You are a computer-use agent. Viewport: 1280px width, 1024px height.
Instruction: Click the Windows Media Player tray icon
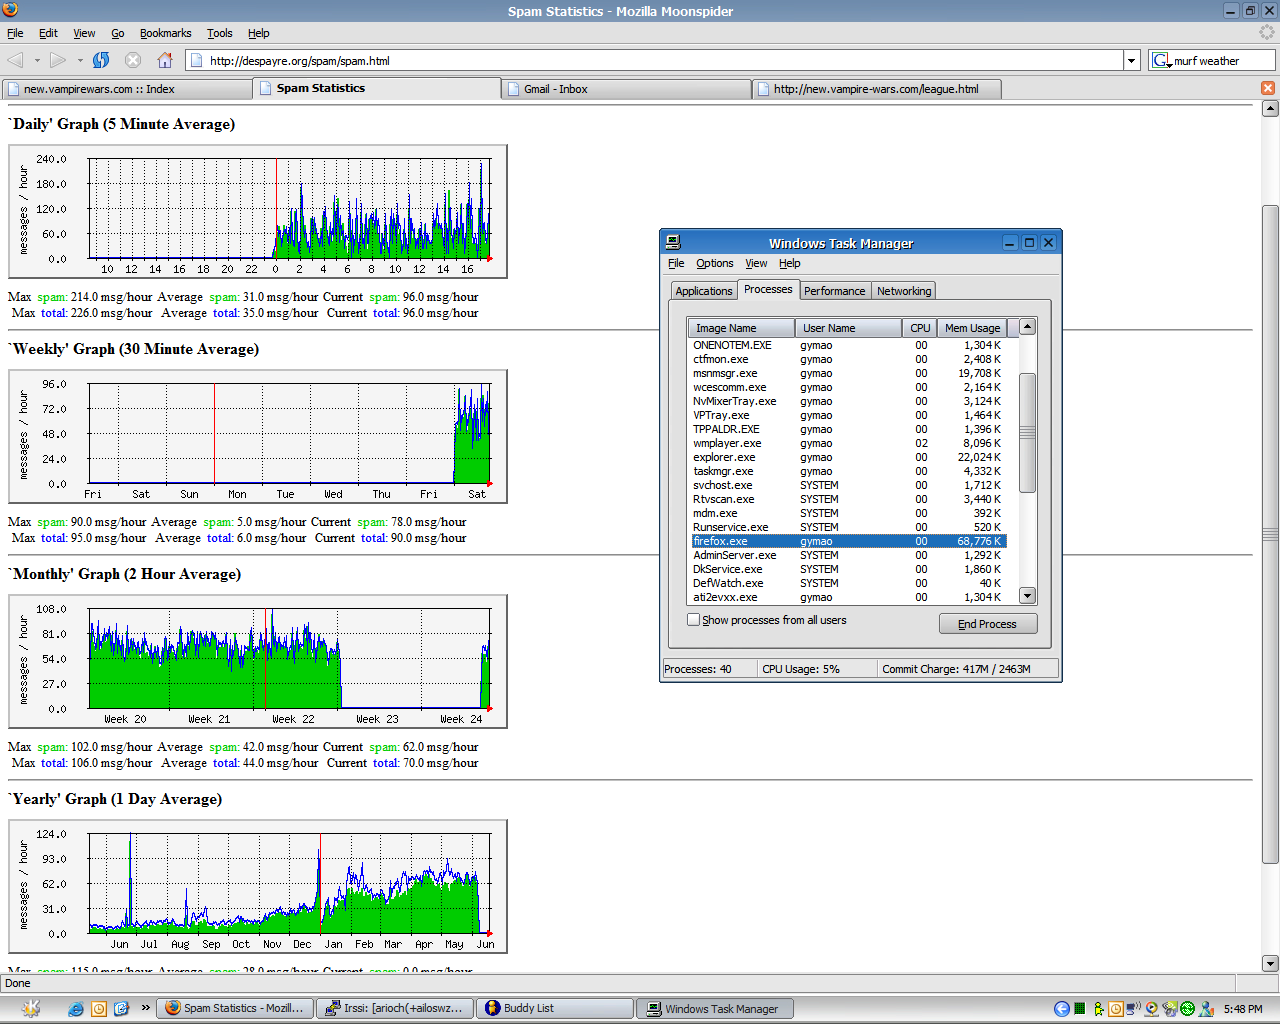[x=1151, y=1009]
